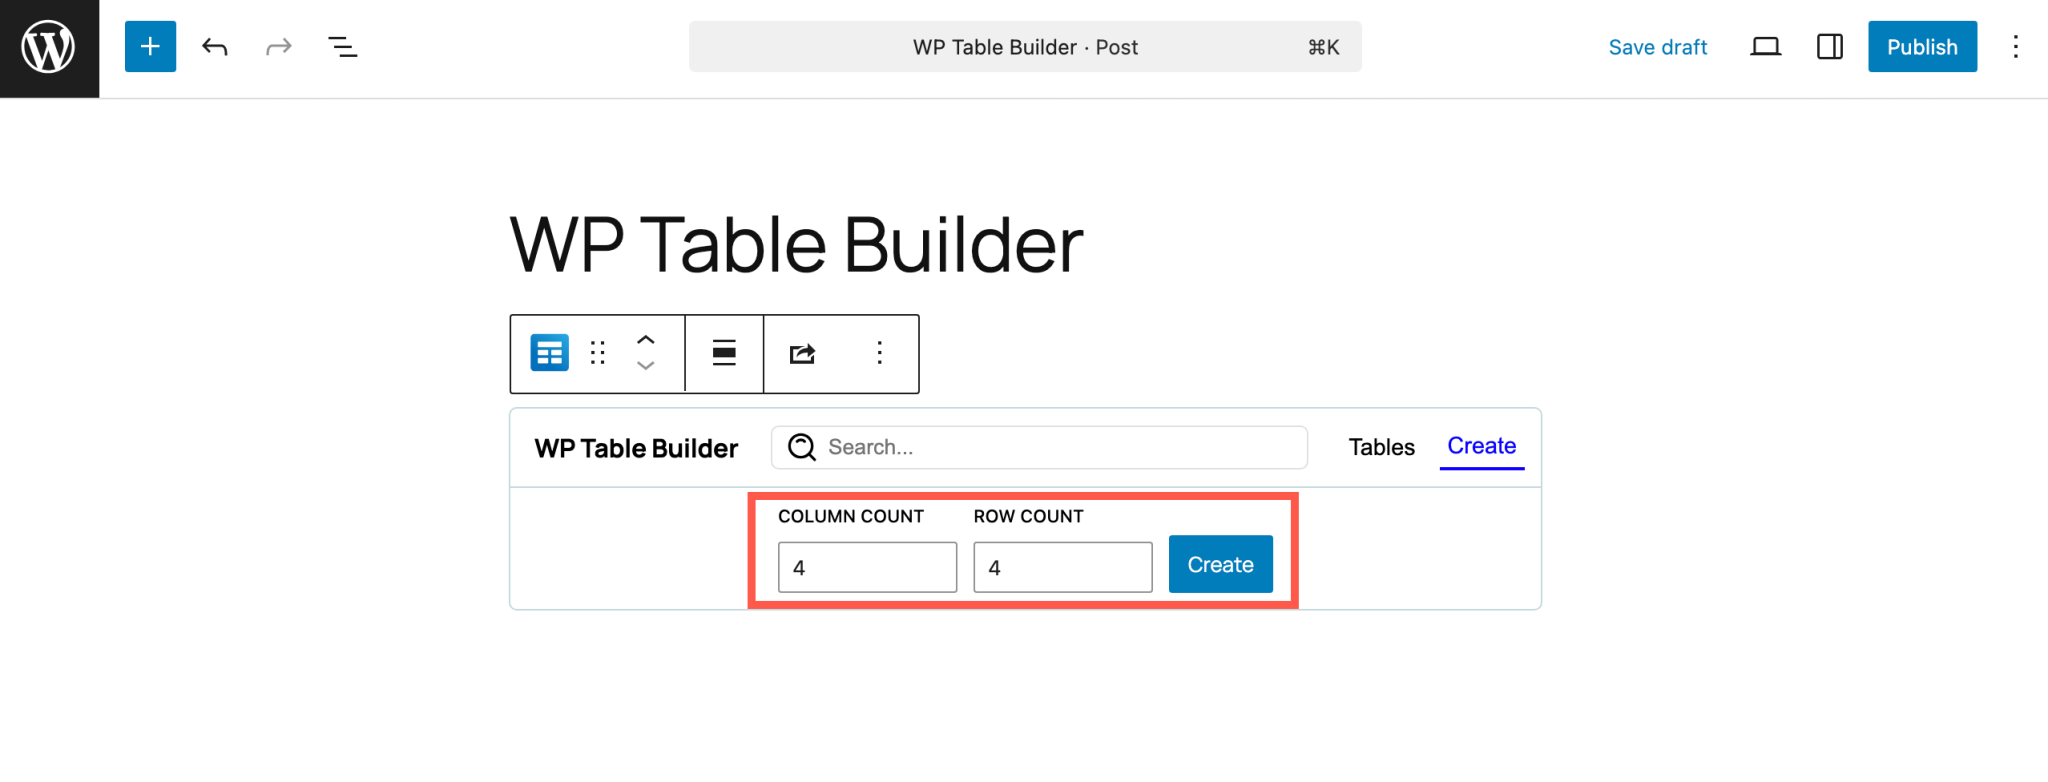Move the block up

646,340
